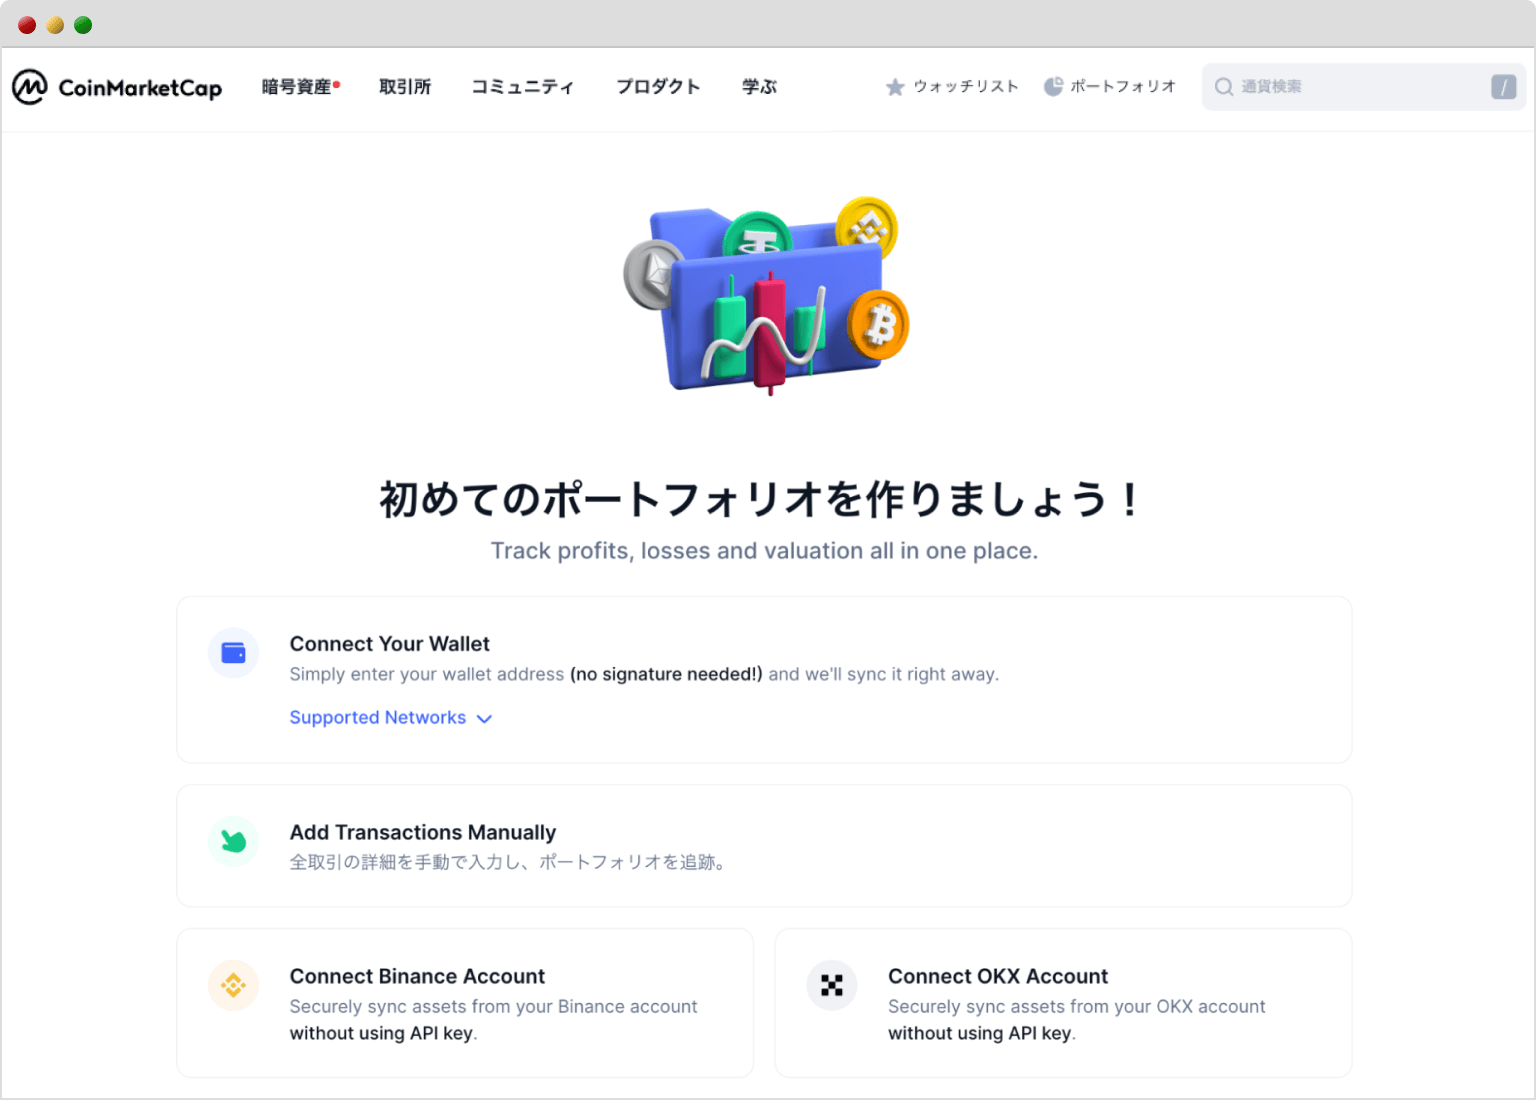The image size is (1536, 1100).
Task: Click the Ethereum coin in the illustration
Action: (653, 274)
